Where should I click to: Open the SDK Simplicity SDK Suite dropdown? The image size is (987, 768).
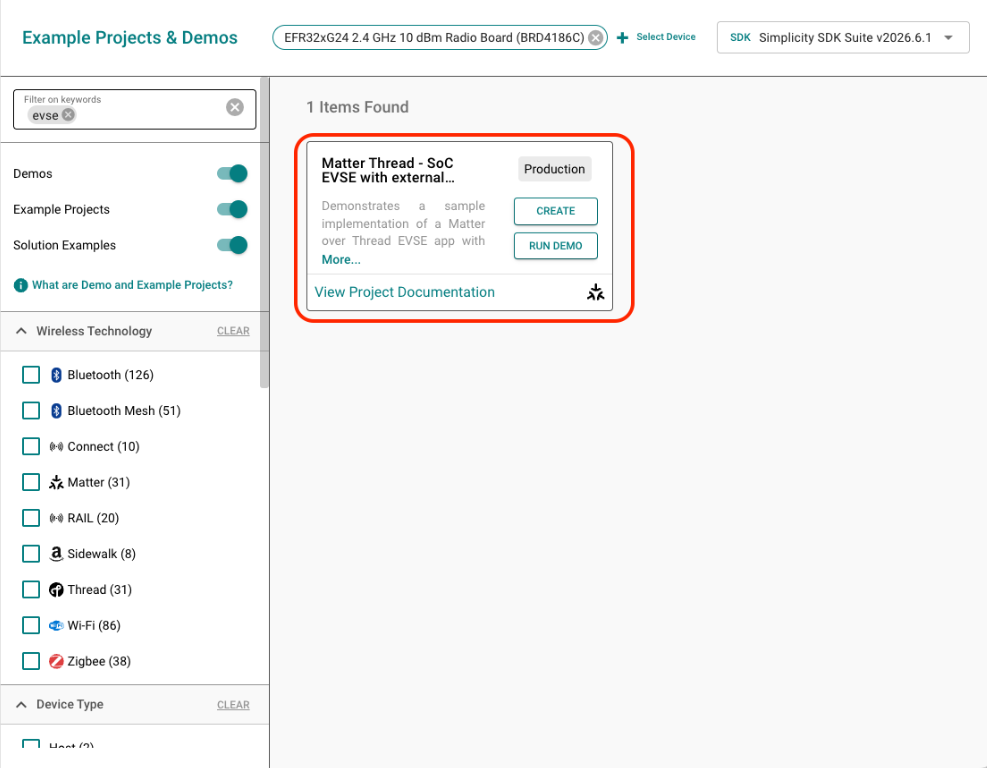pos(843,38)
